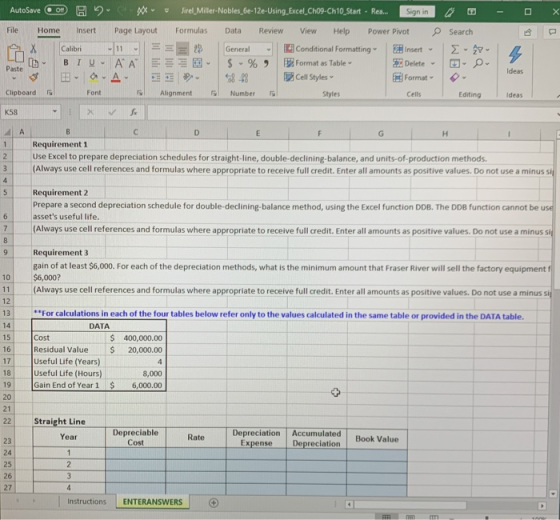Open the Power Pivot tab
560x520 pixels.
[x=388, y=31]
